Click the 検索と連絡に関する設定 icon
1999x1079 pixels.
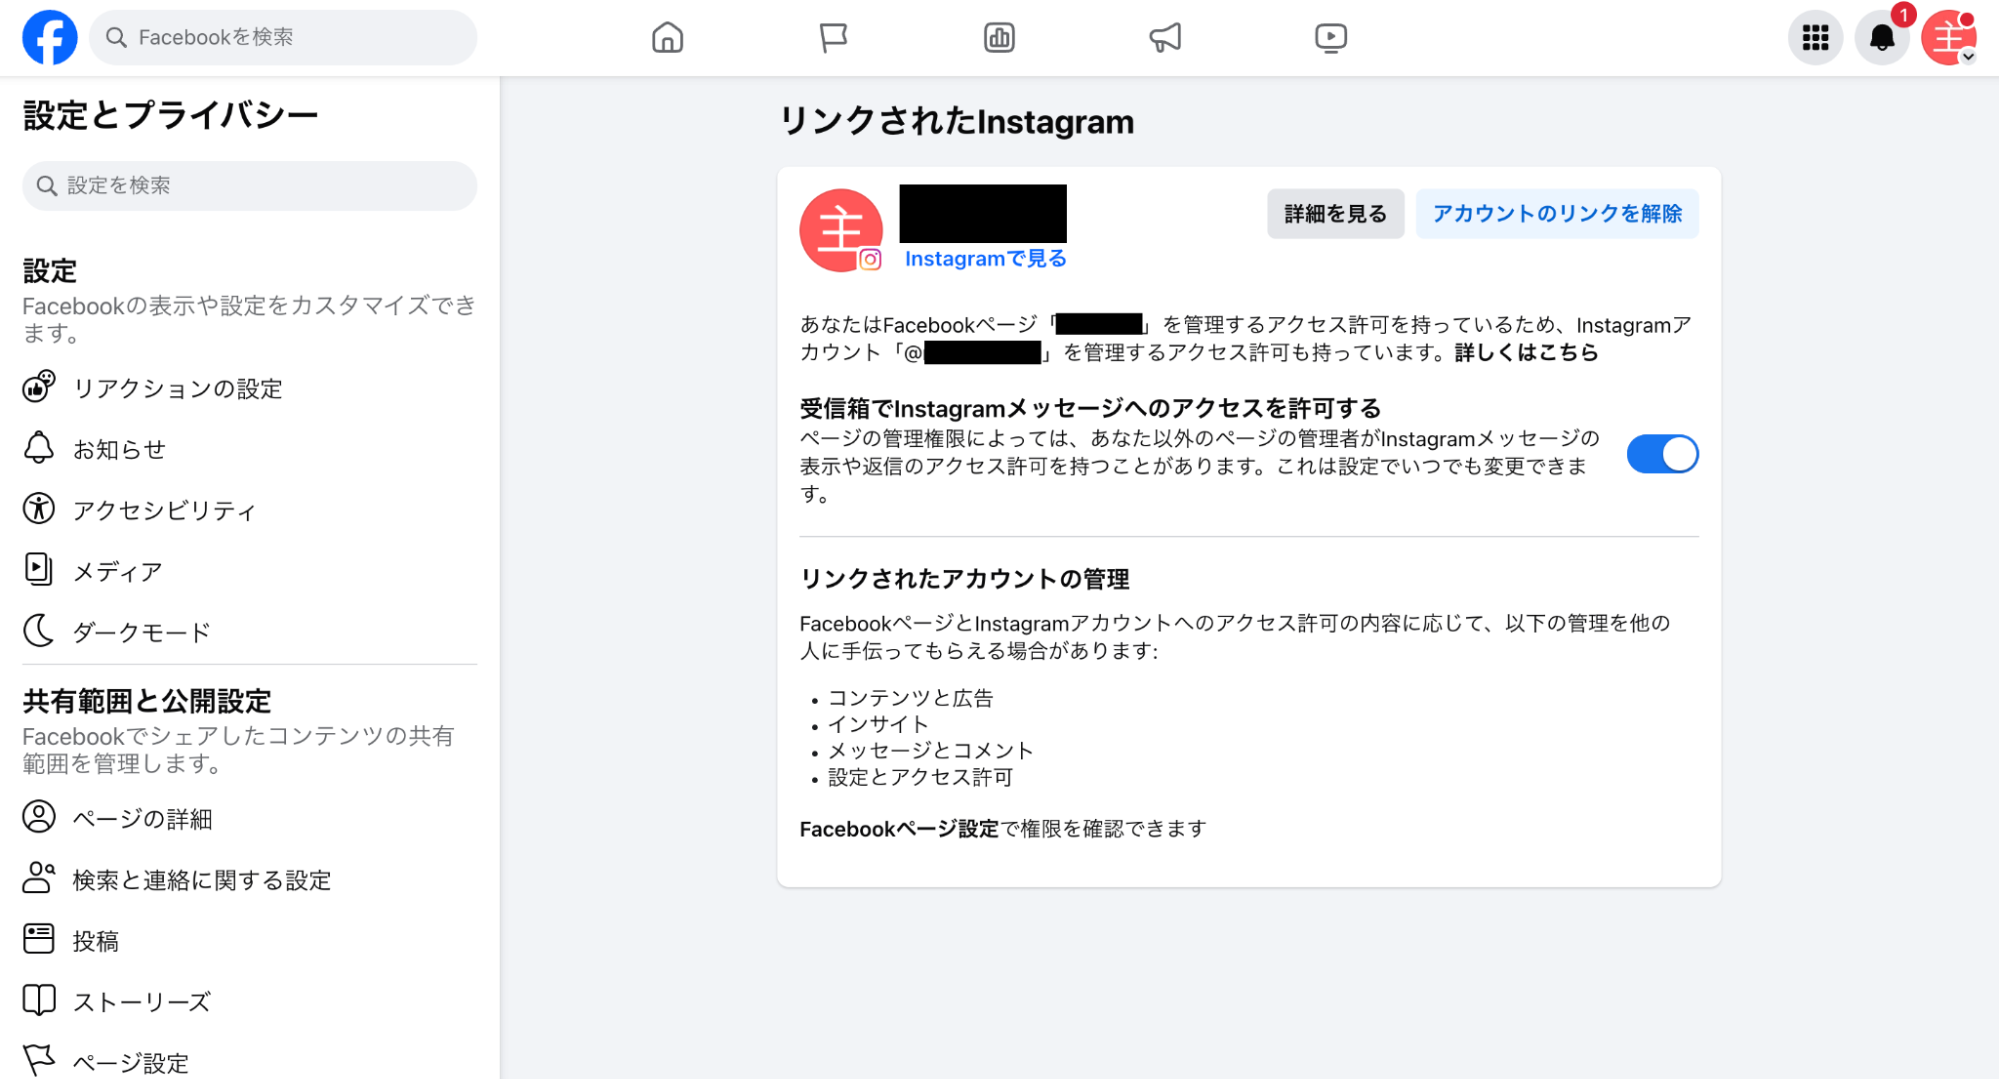pyautogui.click(x=39, y=878)
